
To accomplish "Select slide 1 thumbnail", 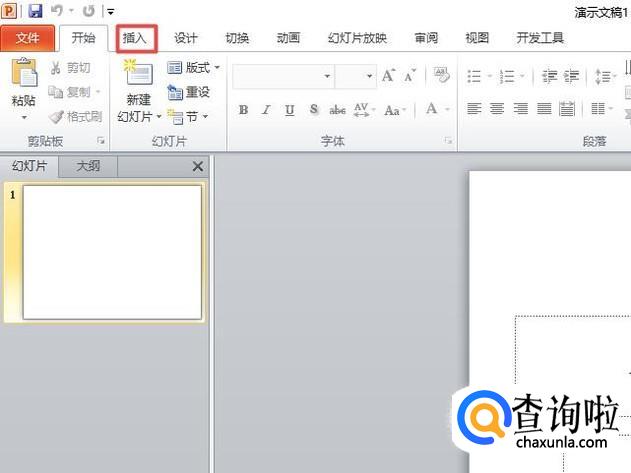I will 112,252.
